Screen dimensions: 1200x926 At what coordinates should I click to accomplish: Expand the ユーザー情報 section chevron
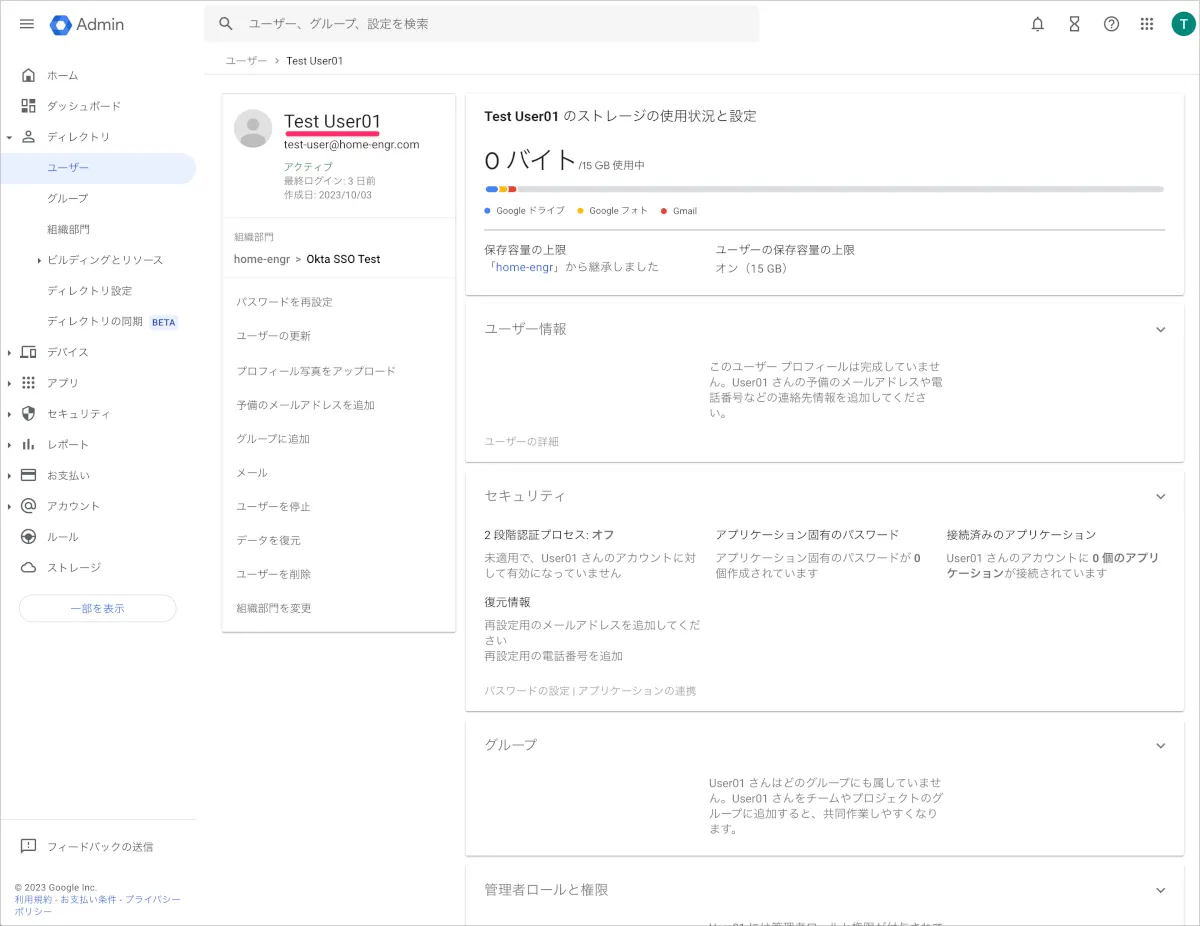pyautogui.click(x=1160, y=329)
